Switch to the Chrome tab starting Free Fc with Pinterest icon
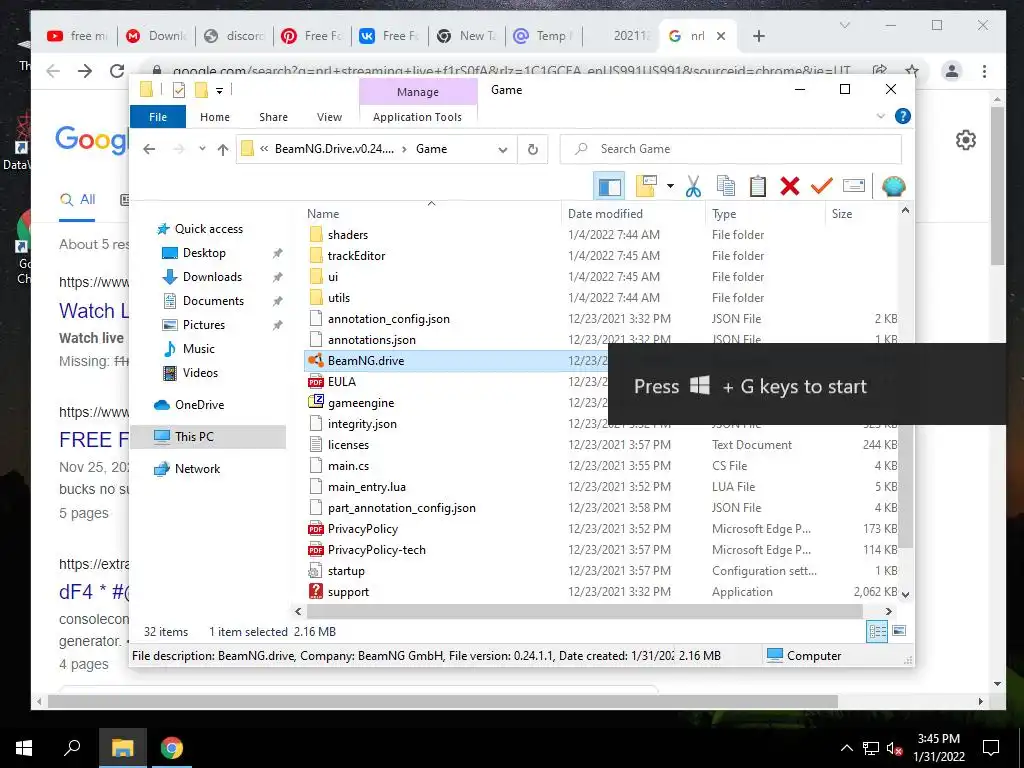 pos(312,36)
